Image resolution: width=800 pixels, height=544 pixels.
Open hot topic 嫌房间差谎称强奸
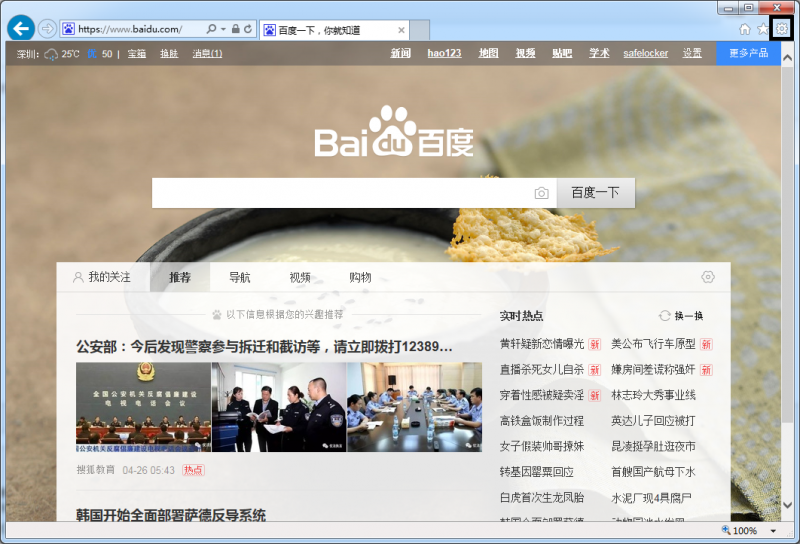click(653, 369)
